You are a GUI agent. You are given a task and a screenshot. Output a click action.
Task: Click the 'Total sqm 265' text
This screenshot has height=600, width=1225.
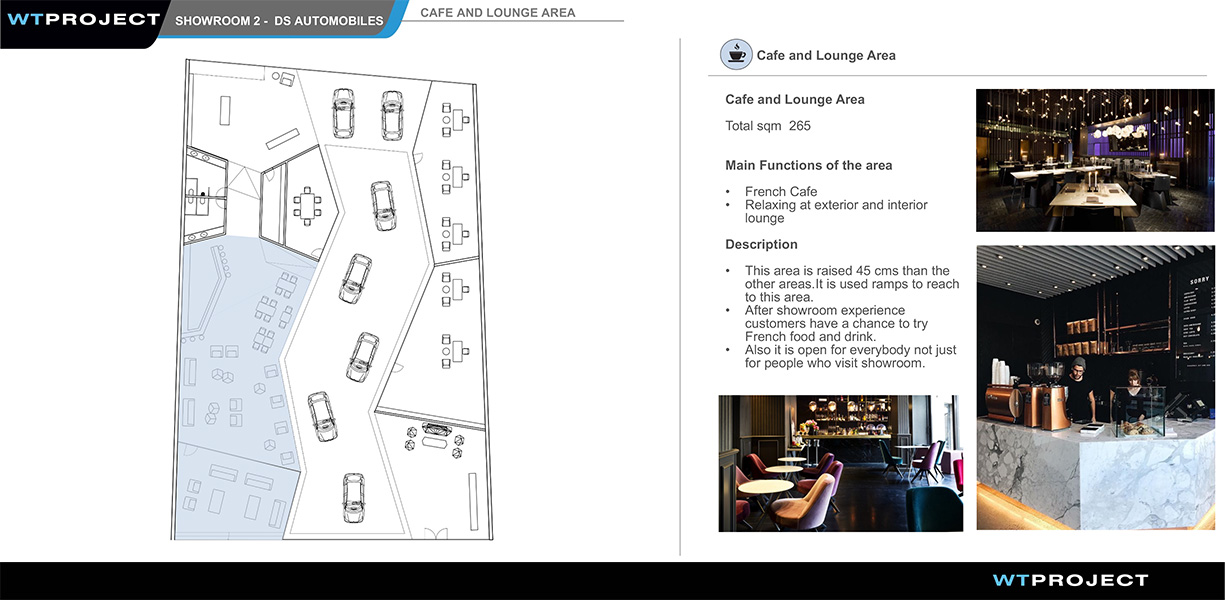768,126
